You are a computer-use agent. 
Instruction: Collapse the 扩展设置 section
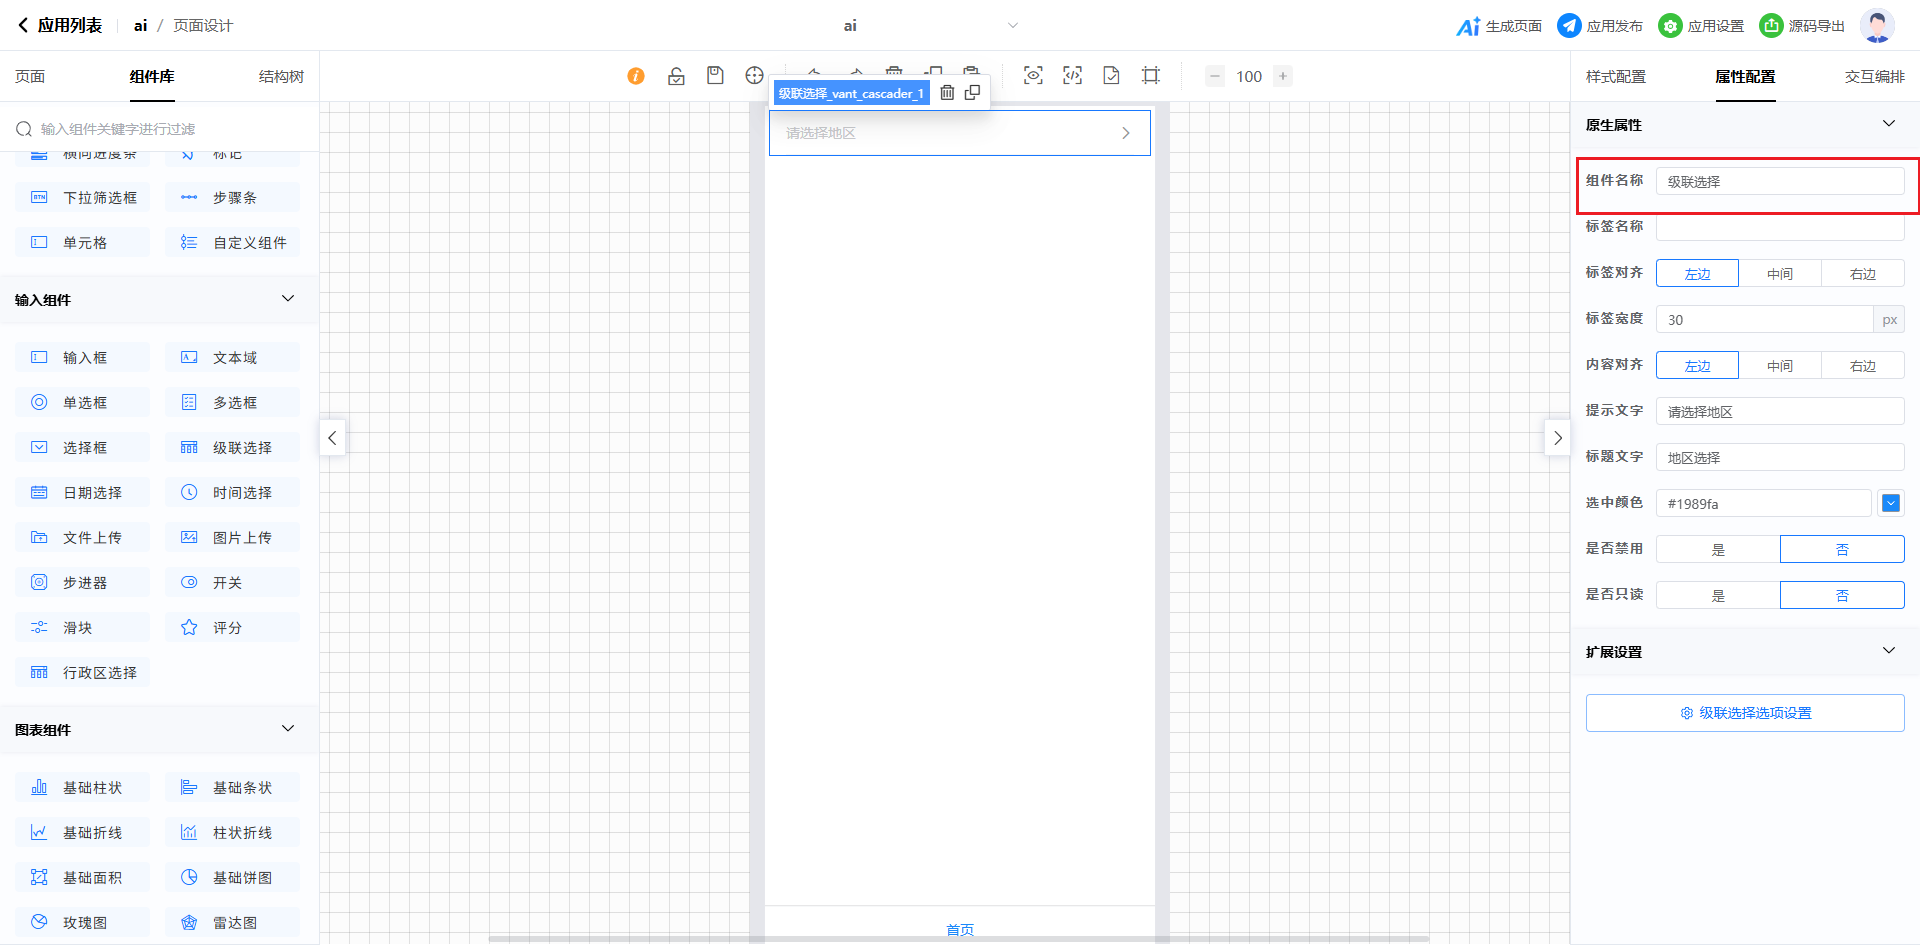pyautogui.click(x=1888, y=651)
